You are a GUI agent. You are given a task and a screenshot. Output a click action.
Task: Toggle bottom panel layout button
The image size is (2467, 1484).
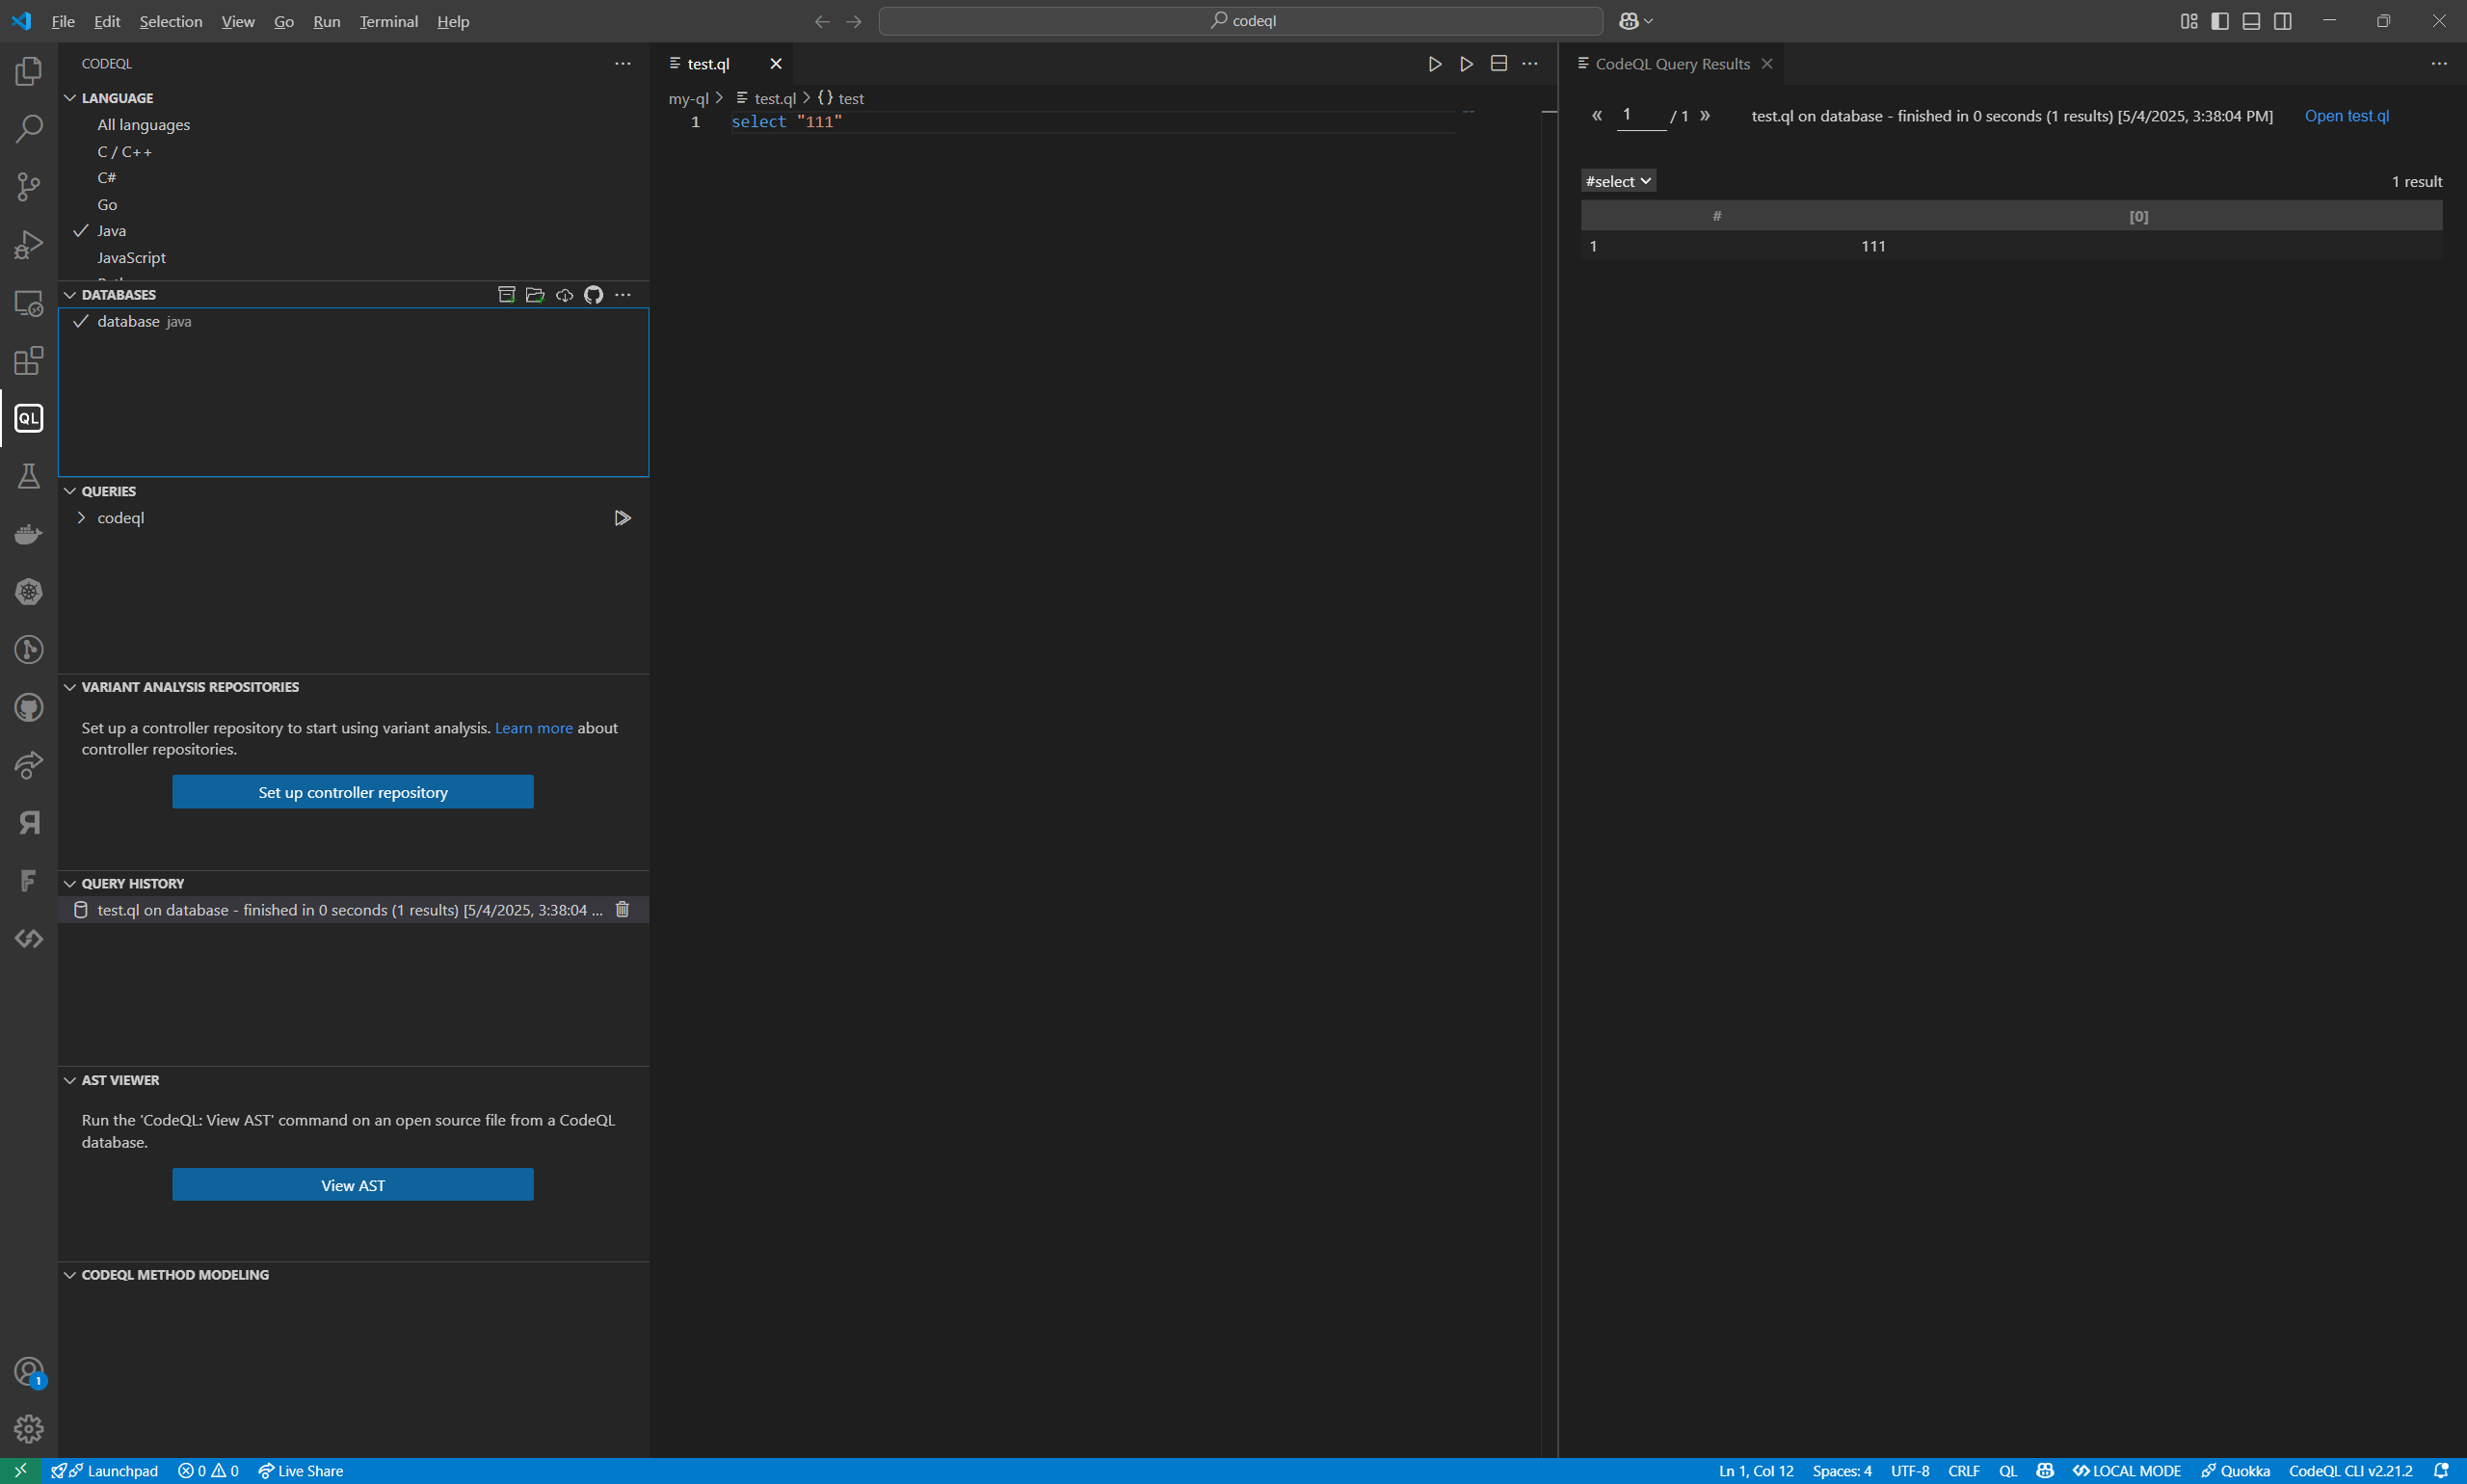click(2251, 21)
